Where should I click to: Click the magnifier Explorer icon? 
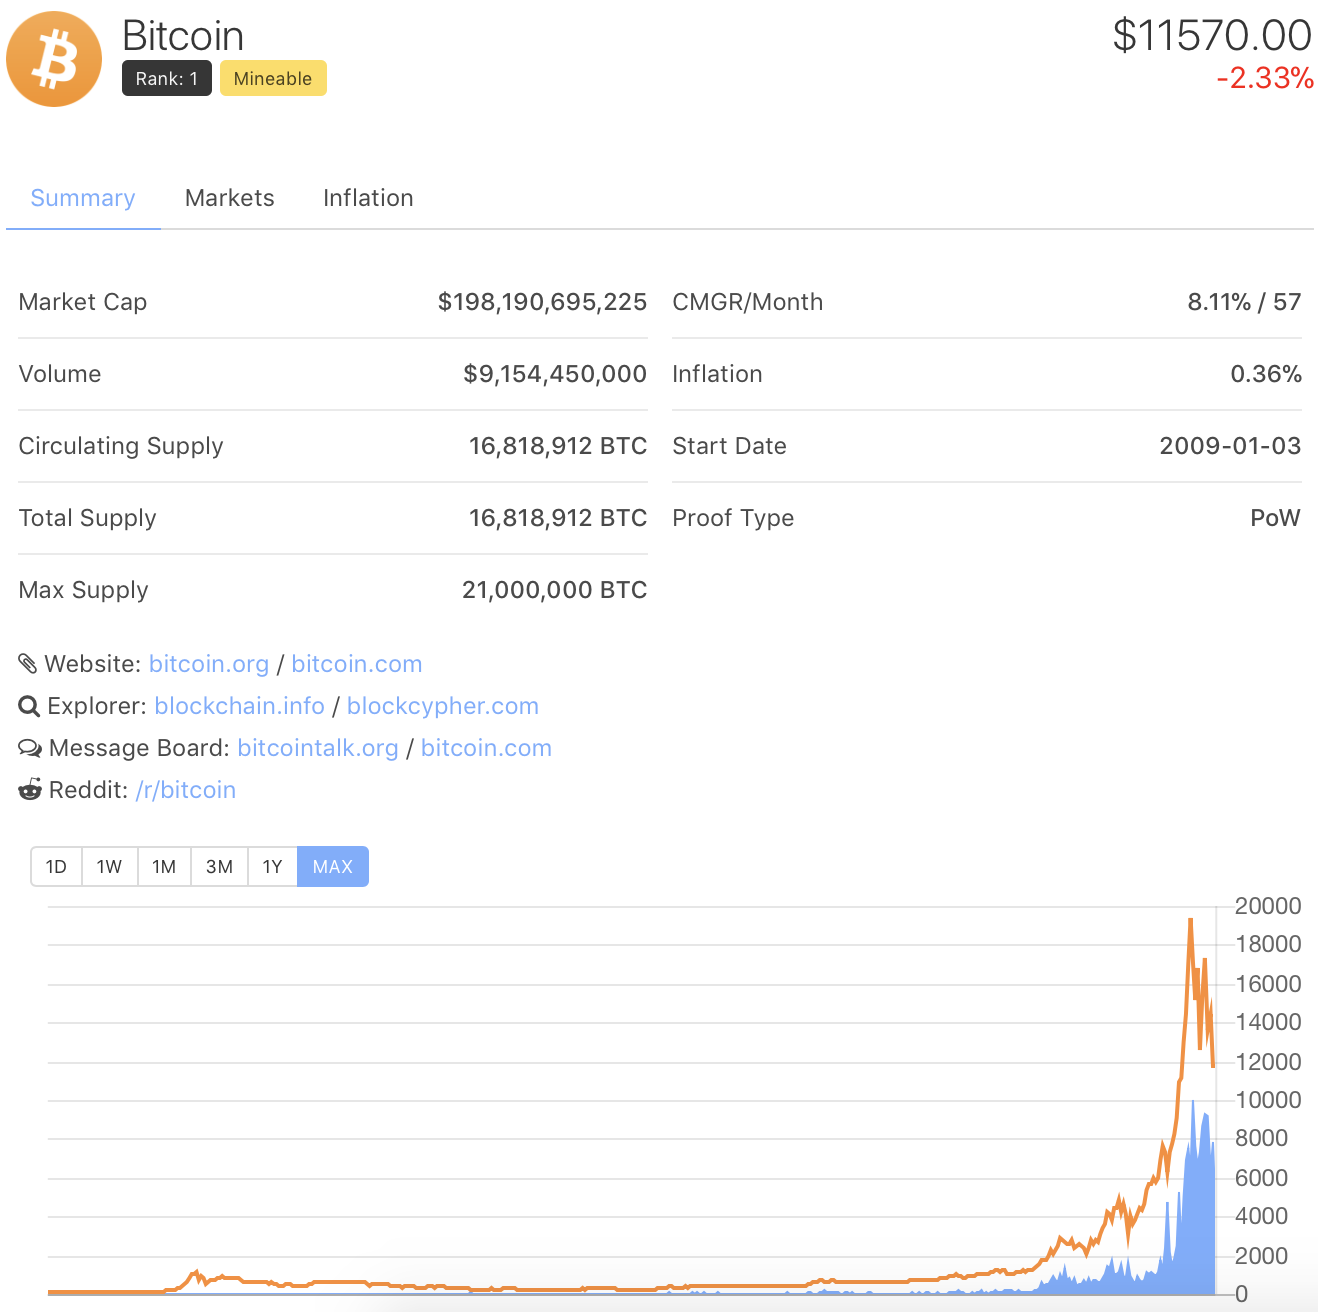point(29,706)
